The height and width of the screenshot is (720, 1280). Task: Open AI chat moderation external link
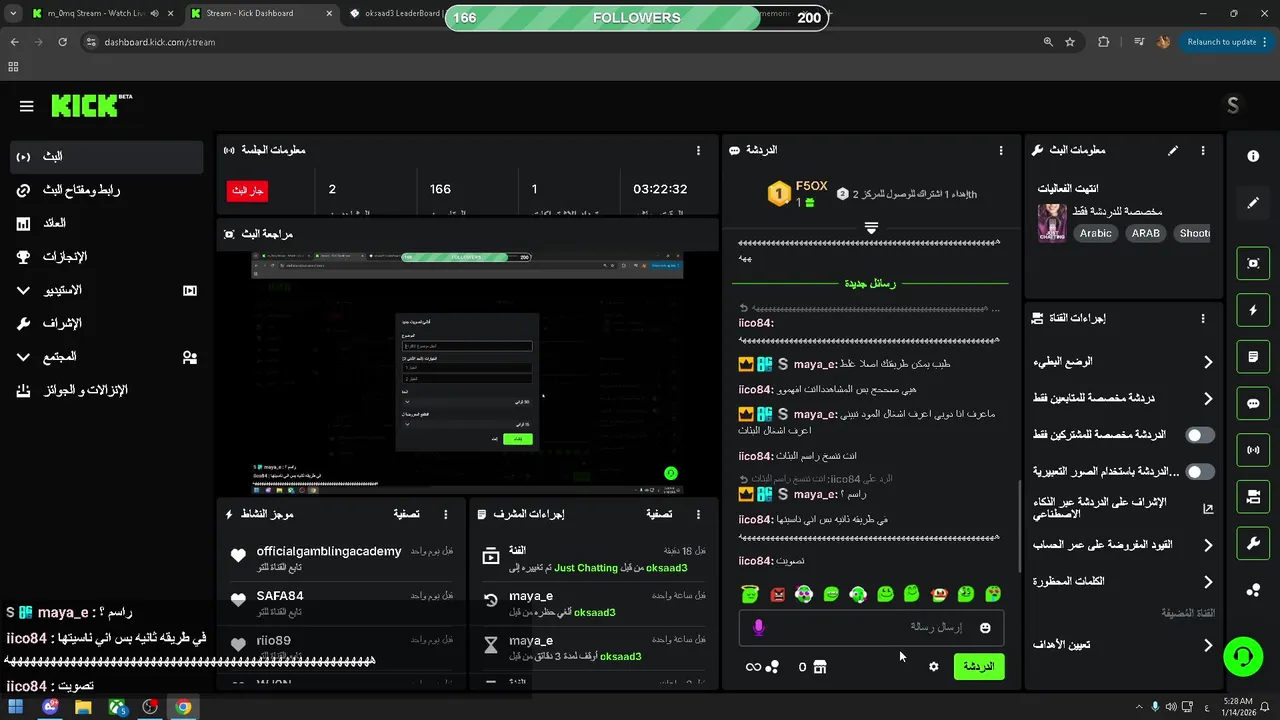[x=1208, y=508]
